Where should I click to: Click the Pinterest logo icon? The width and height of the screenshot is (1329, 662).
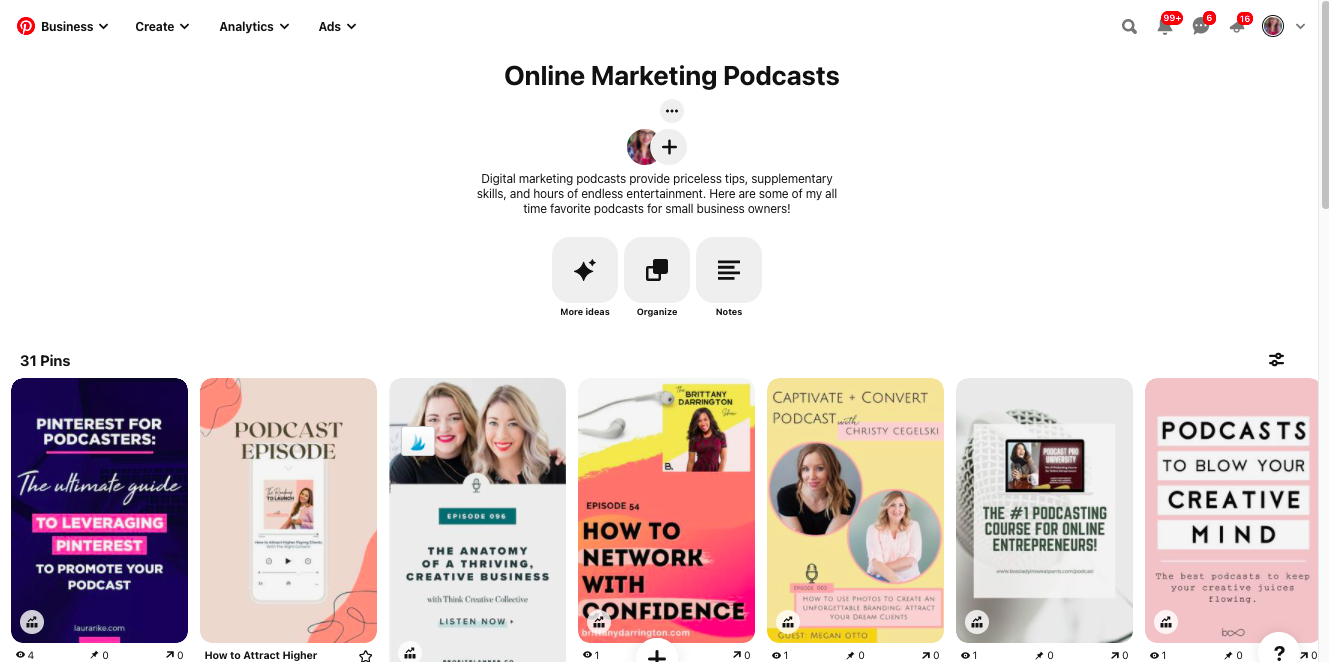click(26, 26)
